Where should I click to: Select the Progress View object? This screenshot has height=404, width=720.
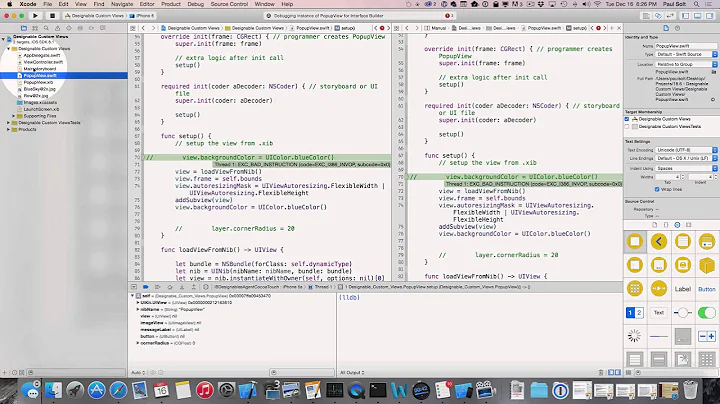(658, 336)
